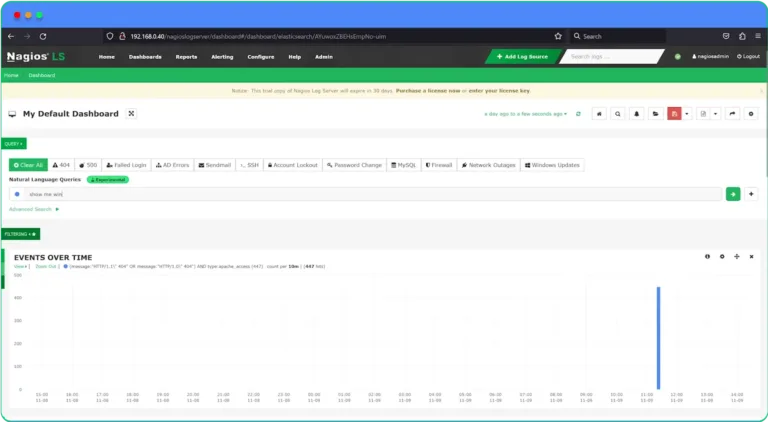Click the share arrow icon button
This screenshot has height=422, width=768.
pos(732,114)
